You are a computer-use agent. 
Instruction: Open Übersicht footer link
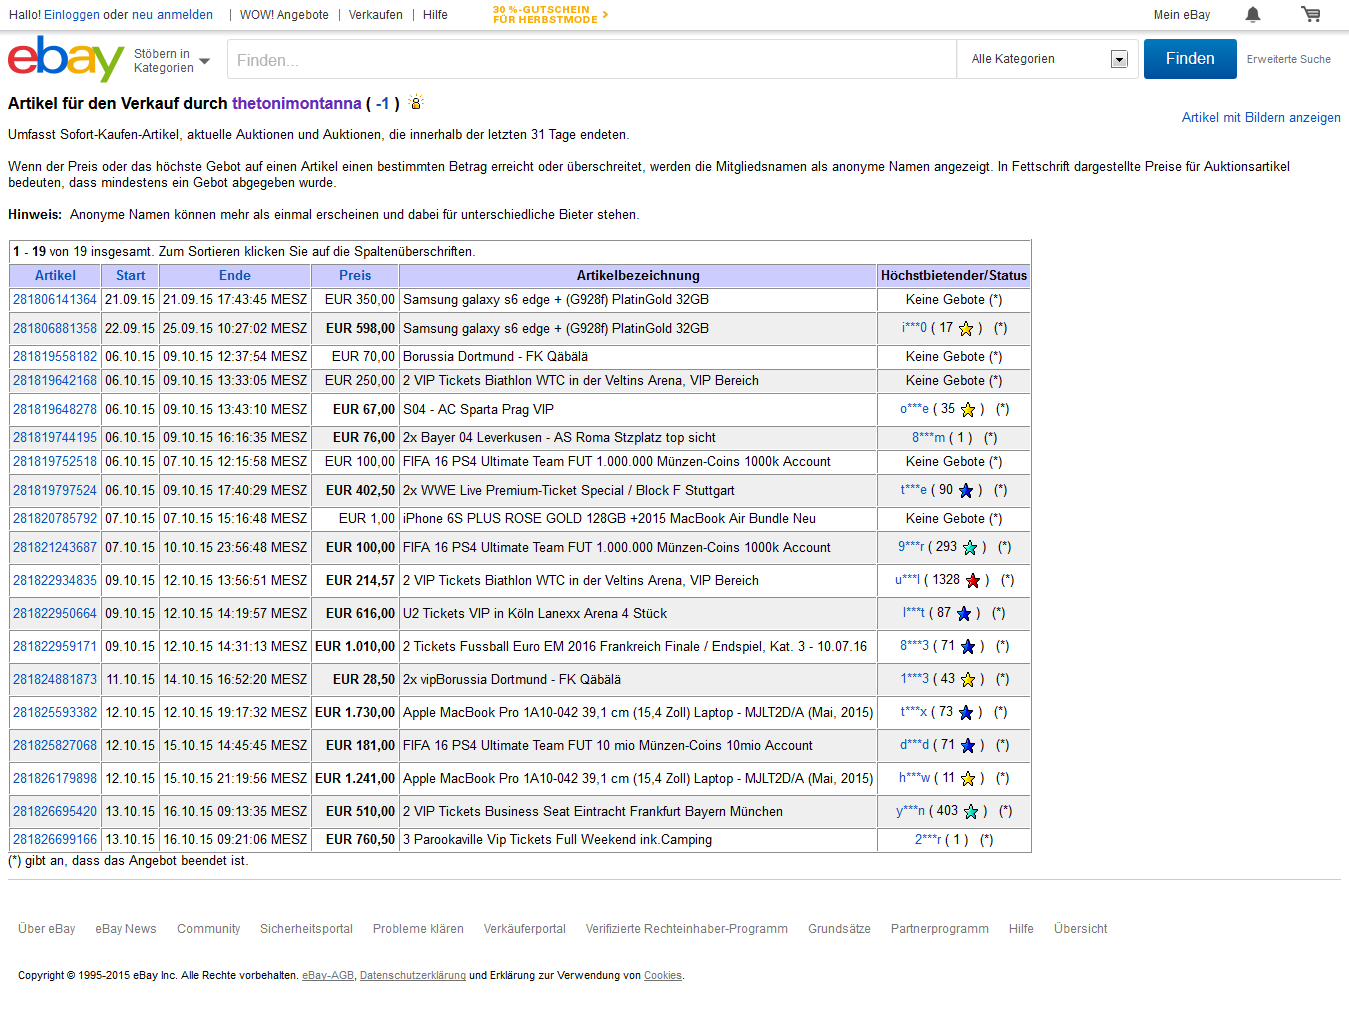coord(1081,929)
